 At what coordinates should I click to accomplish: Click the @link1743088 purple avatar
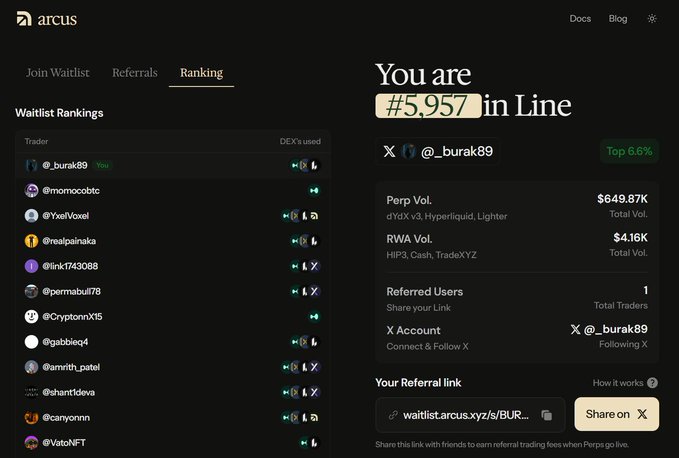31,266
